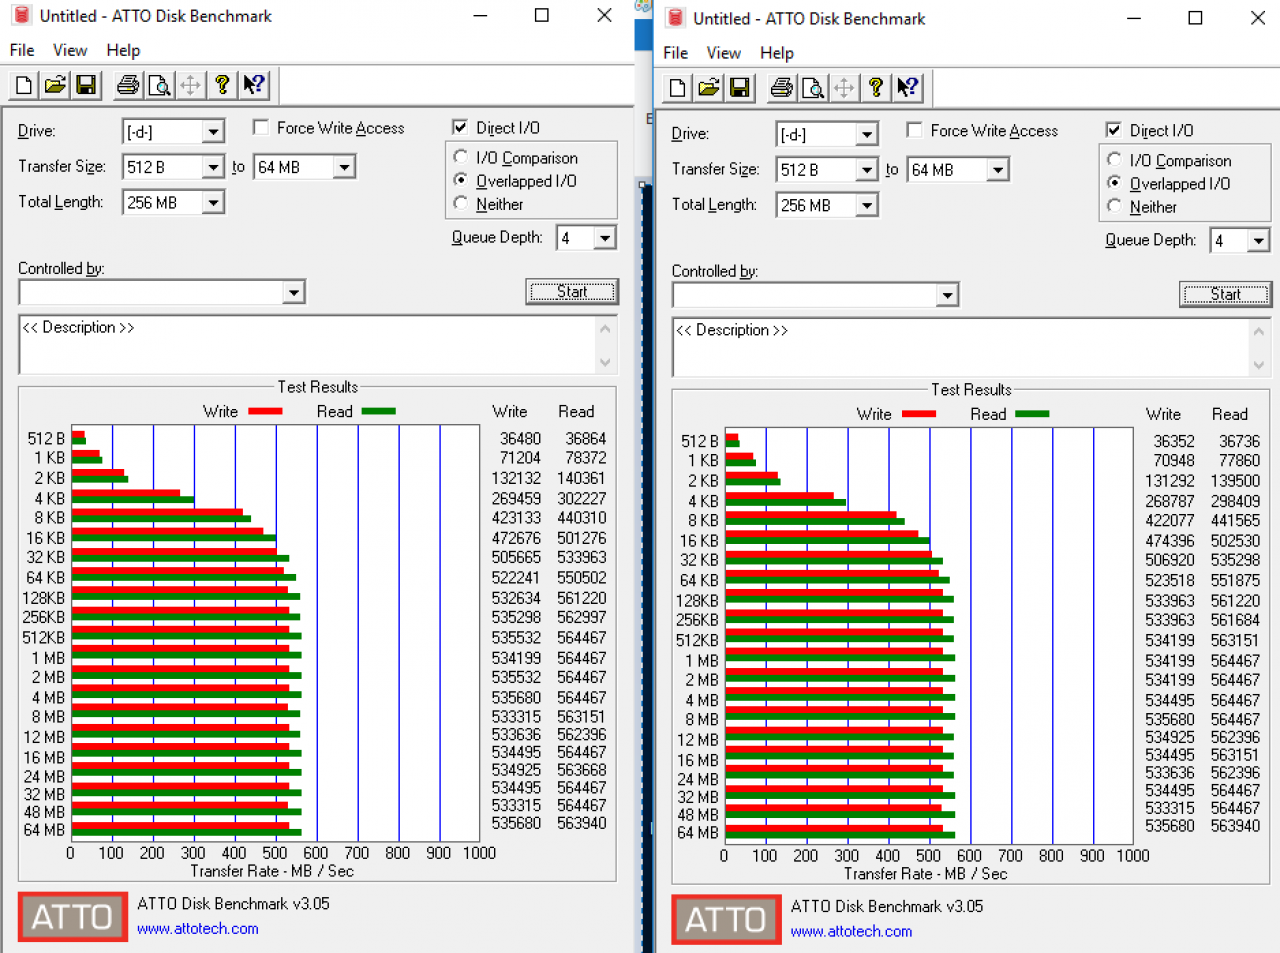Select Overlapped I/O radio in left window

coord(460,180)
